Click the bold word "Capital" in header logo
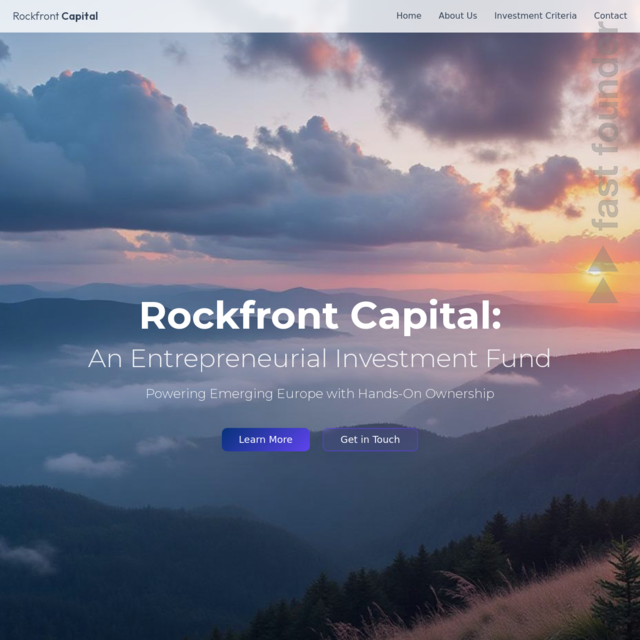This screenshot has height=640, width=640. [x=80, y=16]
